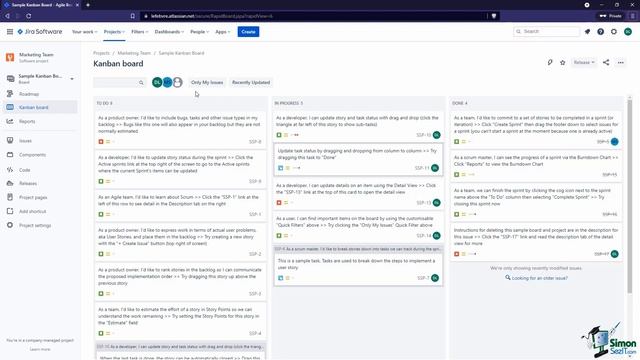Open the user profile avatar in header
The image size is (640, 360).
coord(628,31)
